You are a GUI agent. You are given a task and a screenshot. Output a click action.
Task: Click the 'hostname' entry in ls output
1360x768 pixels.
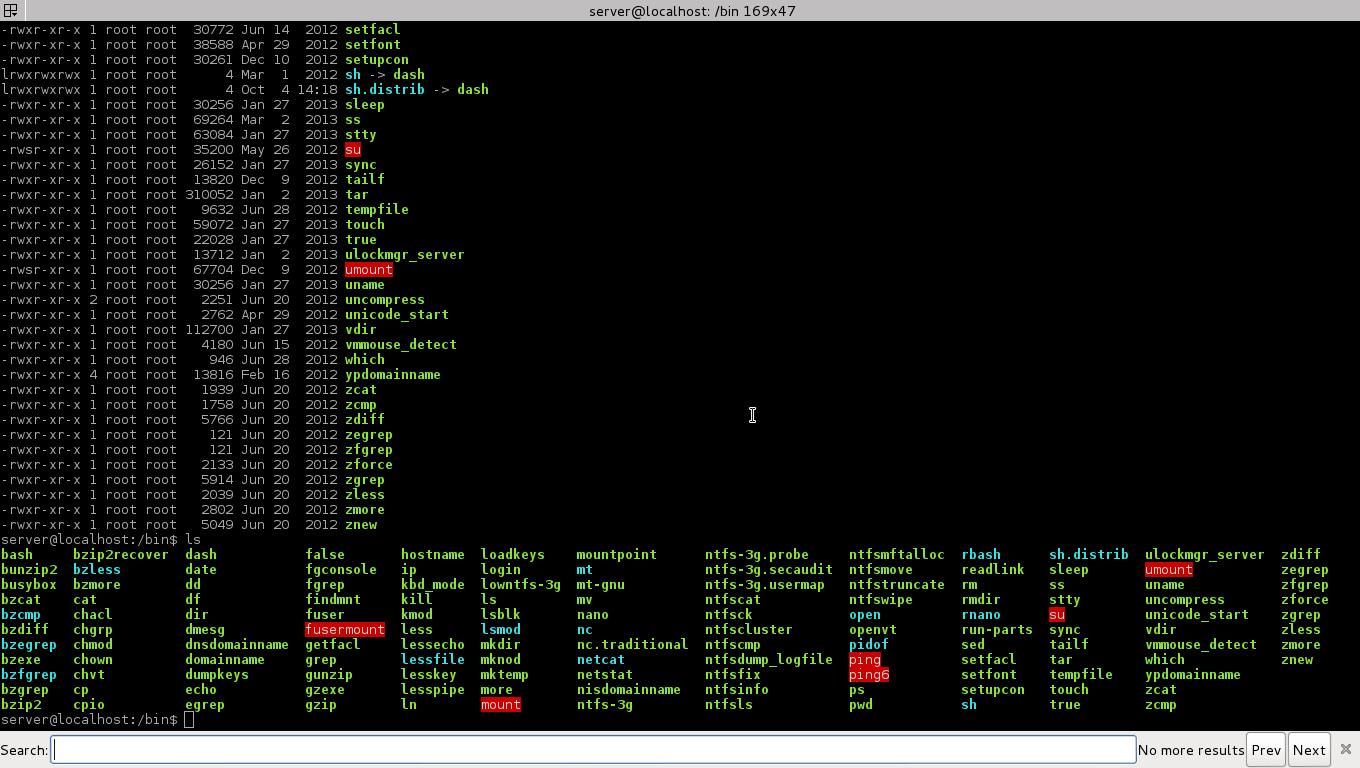pyautogui.click(x=432, y=555)
